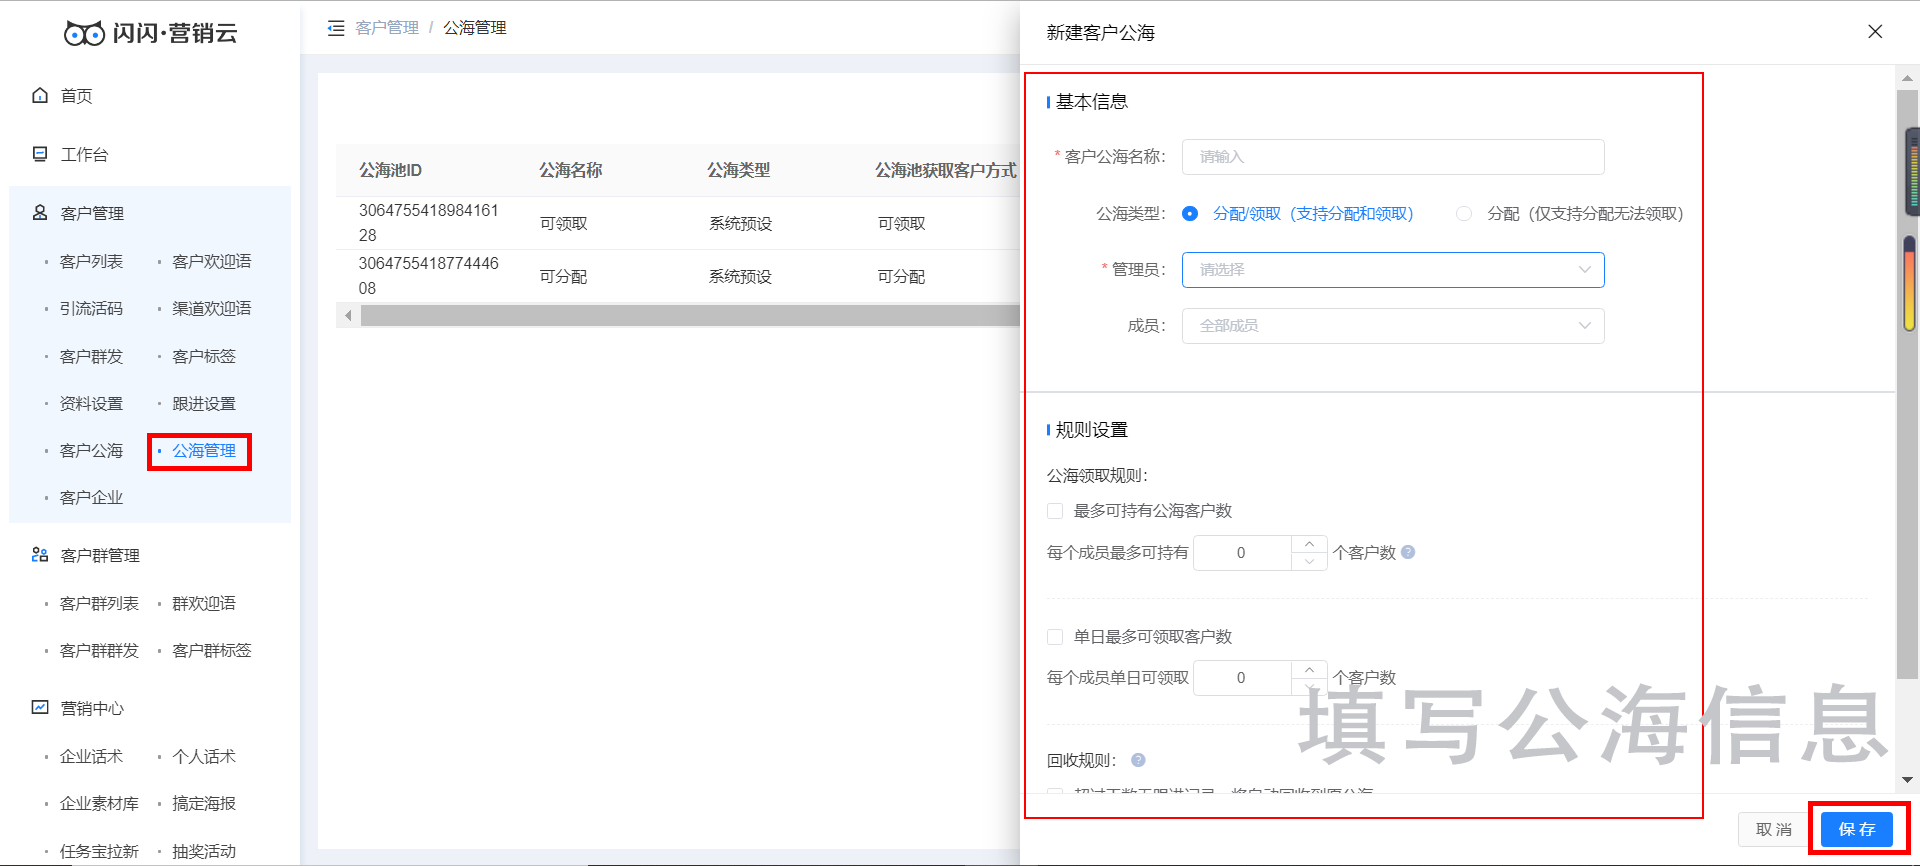The image size is (1920, 866).
Task: Click the 可领取 name cell in first row
Action: 564,223
